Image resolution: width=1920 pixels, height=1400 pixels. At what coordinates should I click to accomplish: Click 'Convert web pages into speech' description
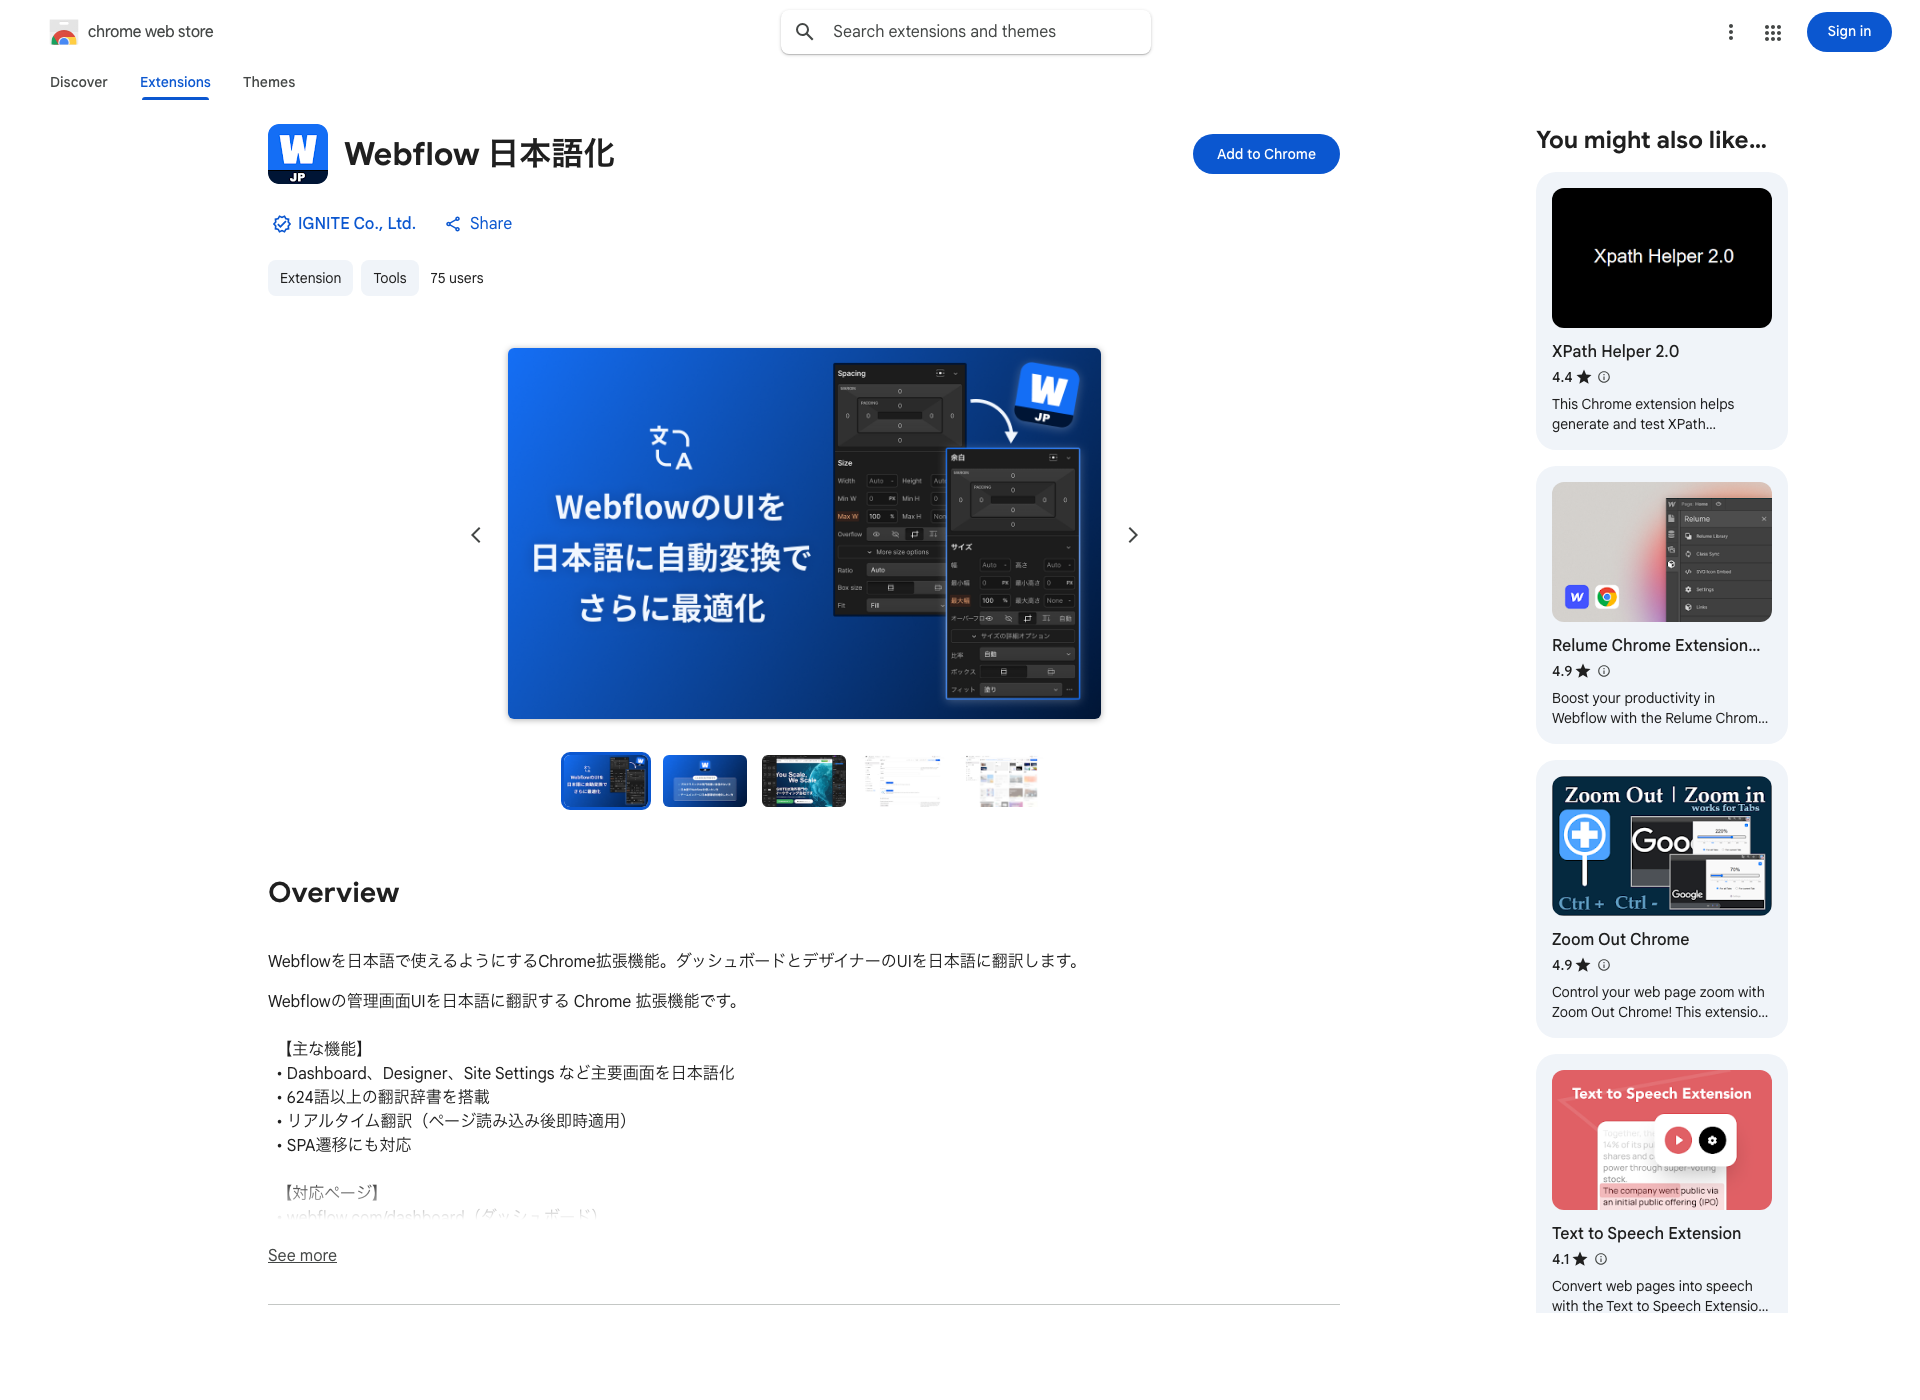(x=1660, y=1296)
